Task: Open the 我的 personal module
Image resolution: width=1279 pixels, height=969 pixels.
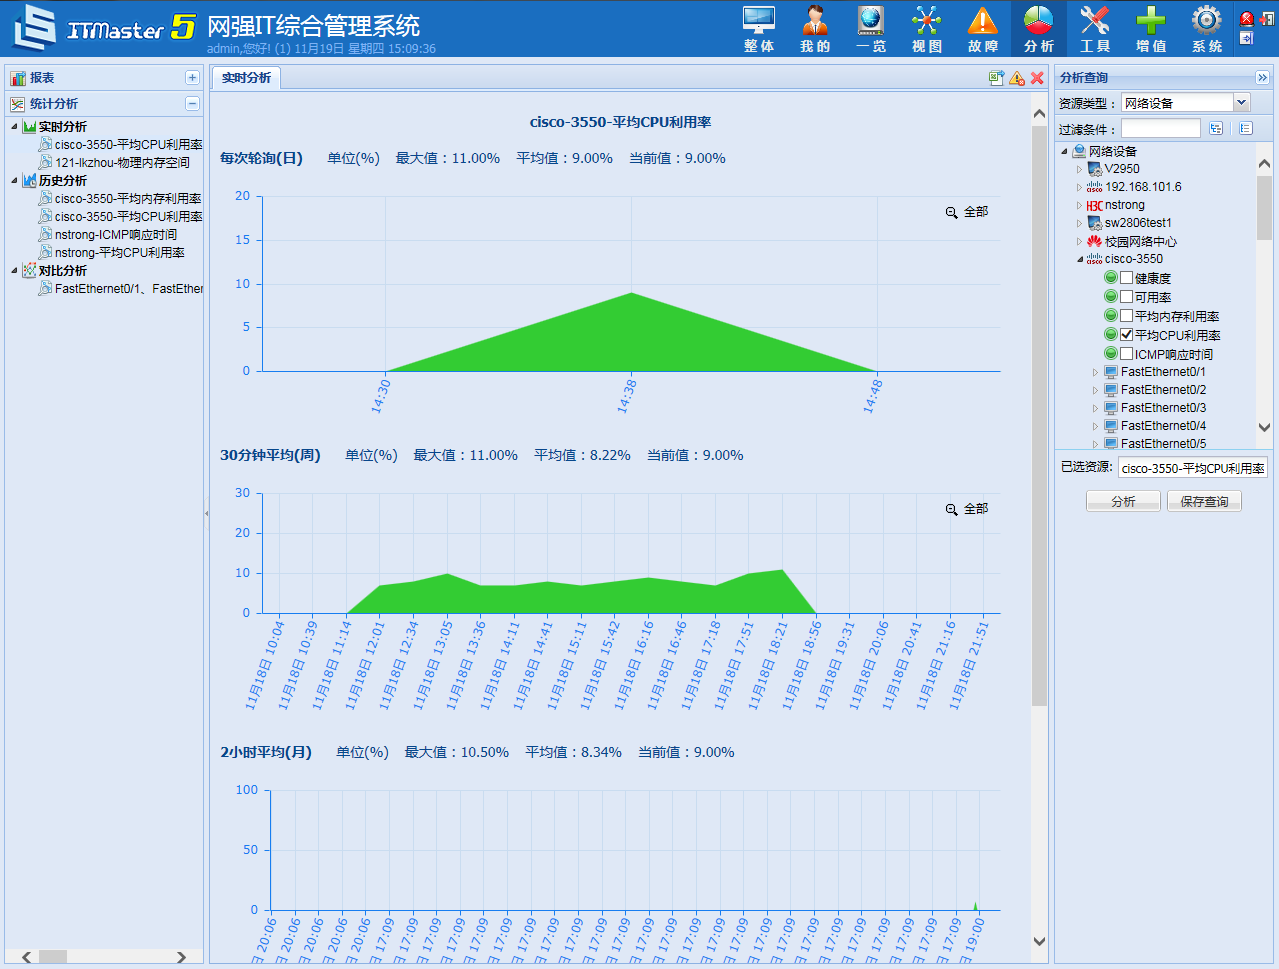Action: click(x=815, y=29)
